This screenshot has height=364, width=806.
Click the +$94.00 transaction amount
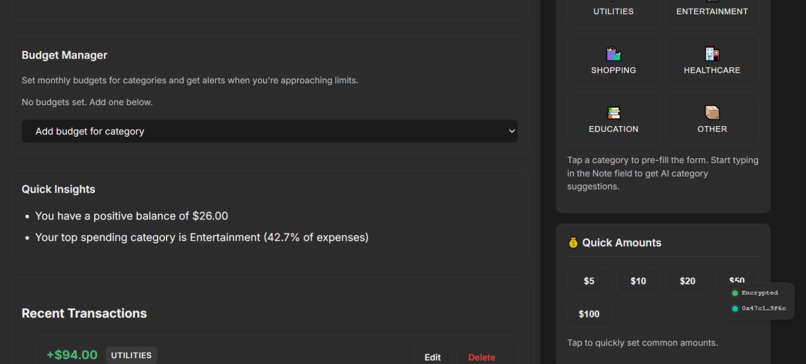coord(72,355)
